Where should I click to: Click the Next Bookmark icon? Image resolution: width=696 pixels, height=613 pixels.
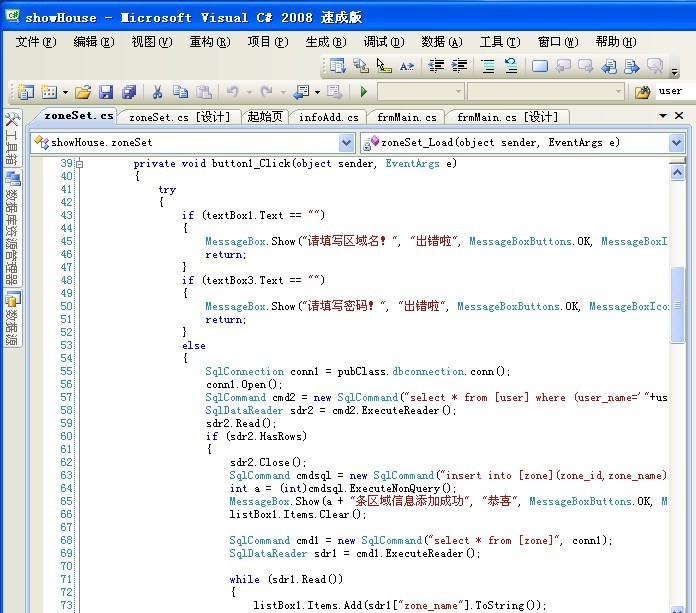(586, 66)
